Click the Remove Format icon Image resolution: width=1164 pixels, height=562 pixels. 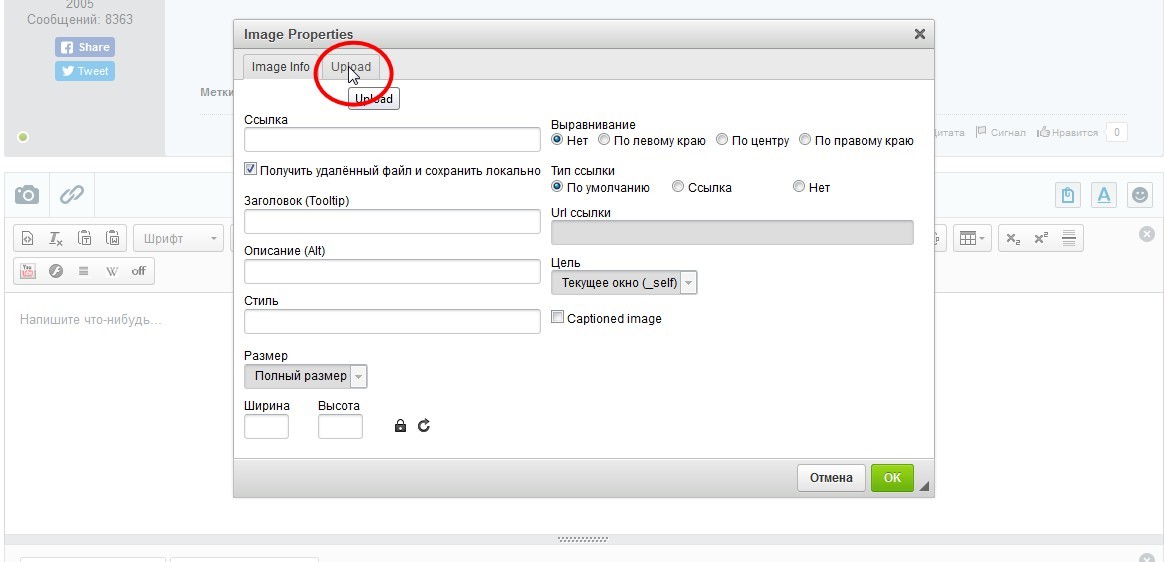tap(56, 239)
